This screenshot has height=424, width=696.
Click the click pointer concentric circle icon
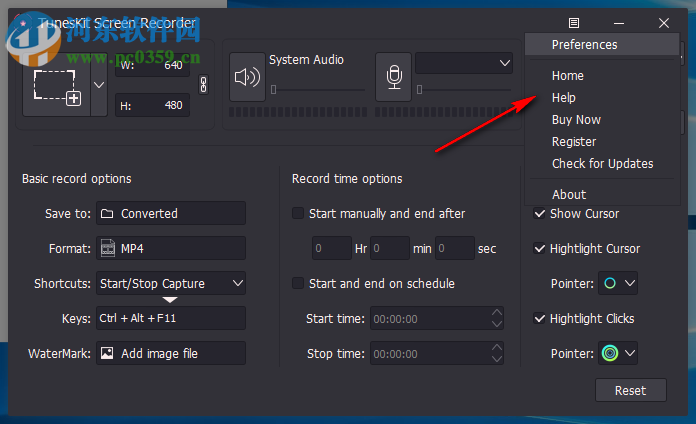610,353
